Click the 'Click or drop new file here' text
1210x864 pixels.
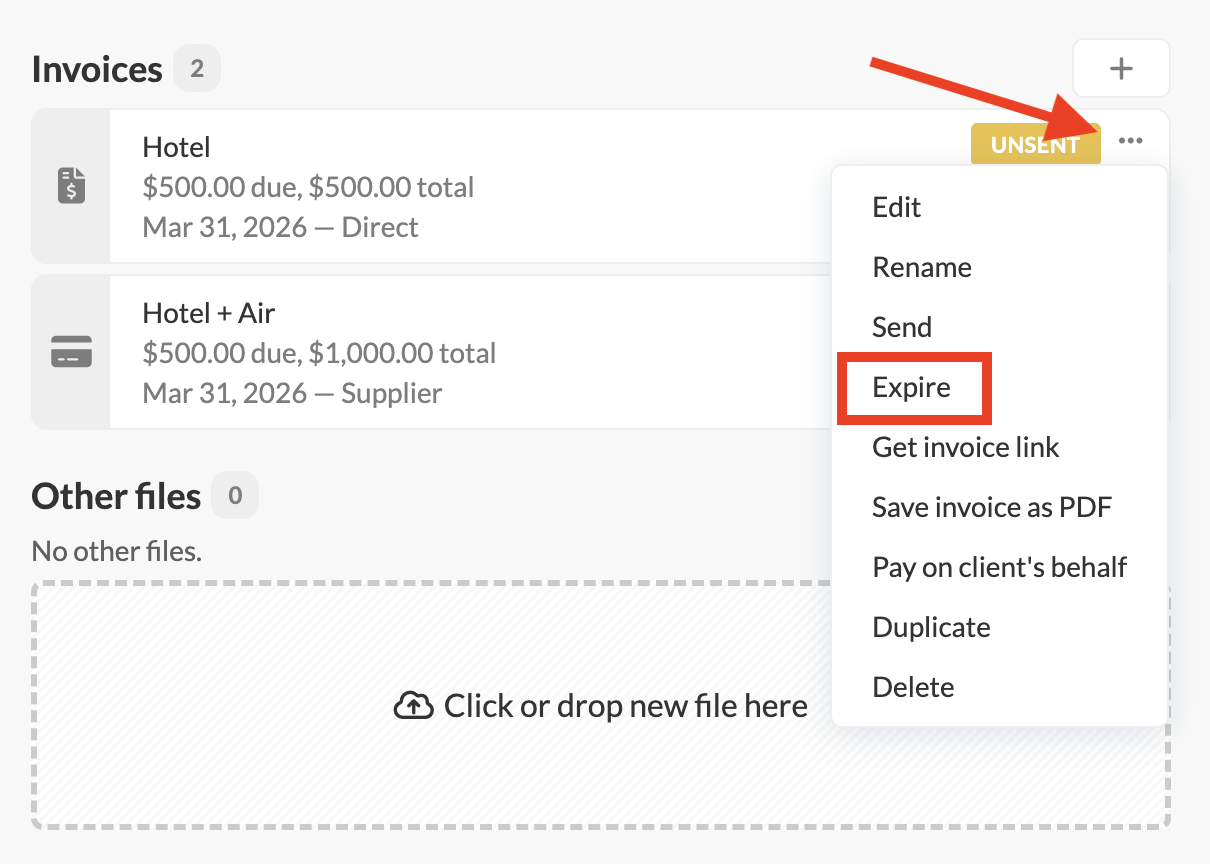coord(625,707)
